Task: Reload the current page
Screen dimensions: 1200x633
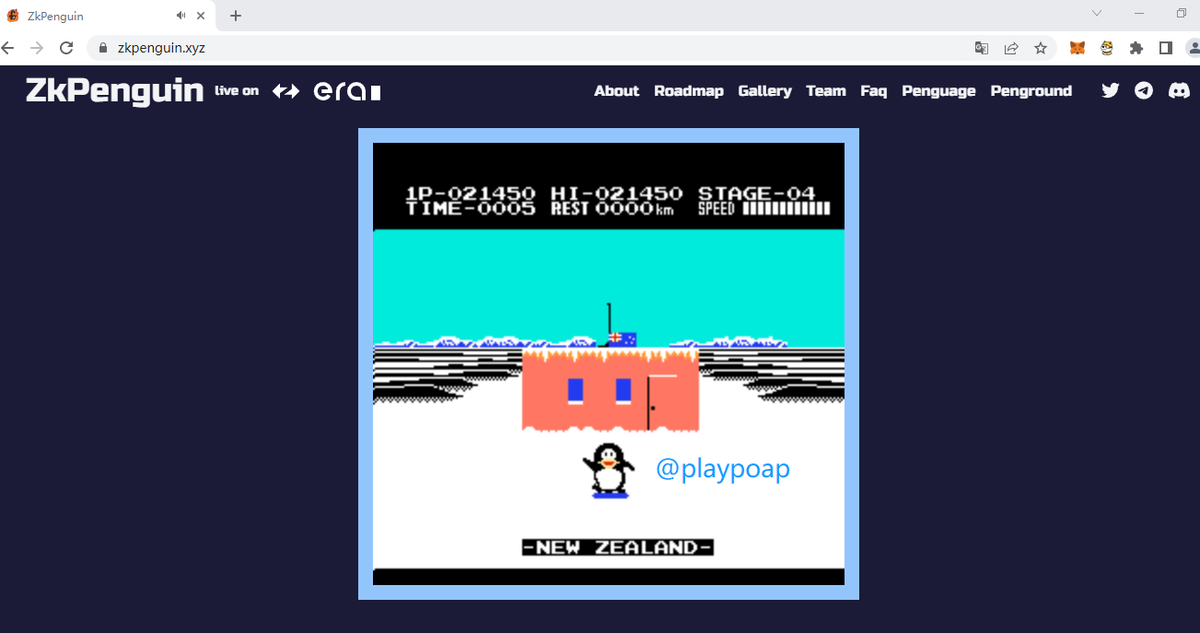Action: pyautogui.click(x=66, y=47)
